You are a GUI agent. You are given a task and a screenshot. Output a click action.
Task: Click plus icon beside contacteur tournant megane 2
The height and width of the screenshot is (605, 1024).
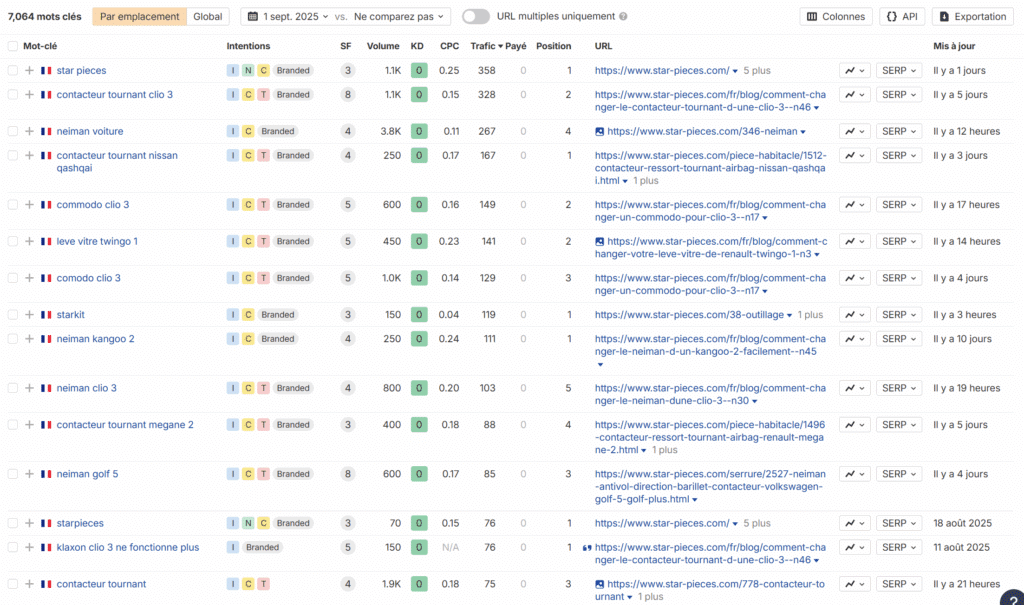point(29,425)
